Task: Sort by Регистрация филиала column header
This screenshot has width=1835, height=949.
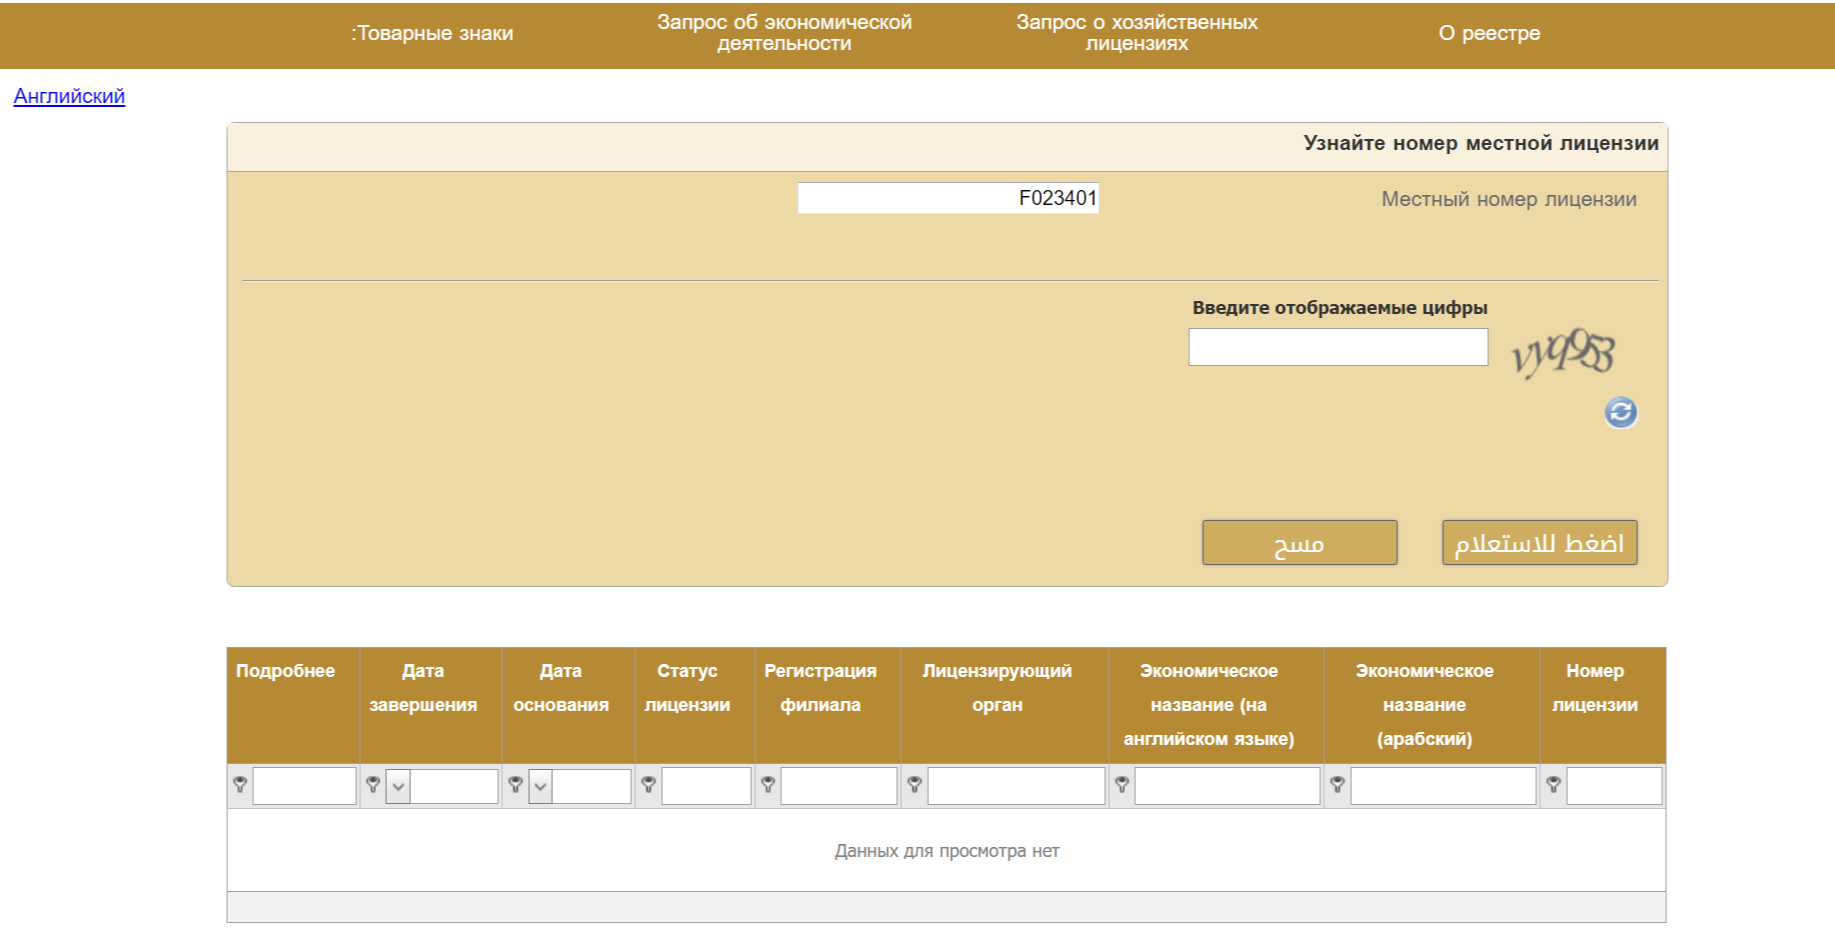Action: tap(827, 706)
